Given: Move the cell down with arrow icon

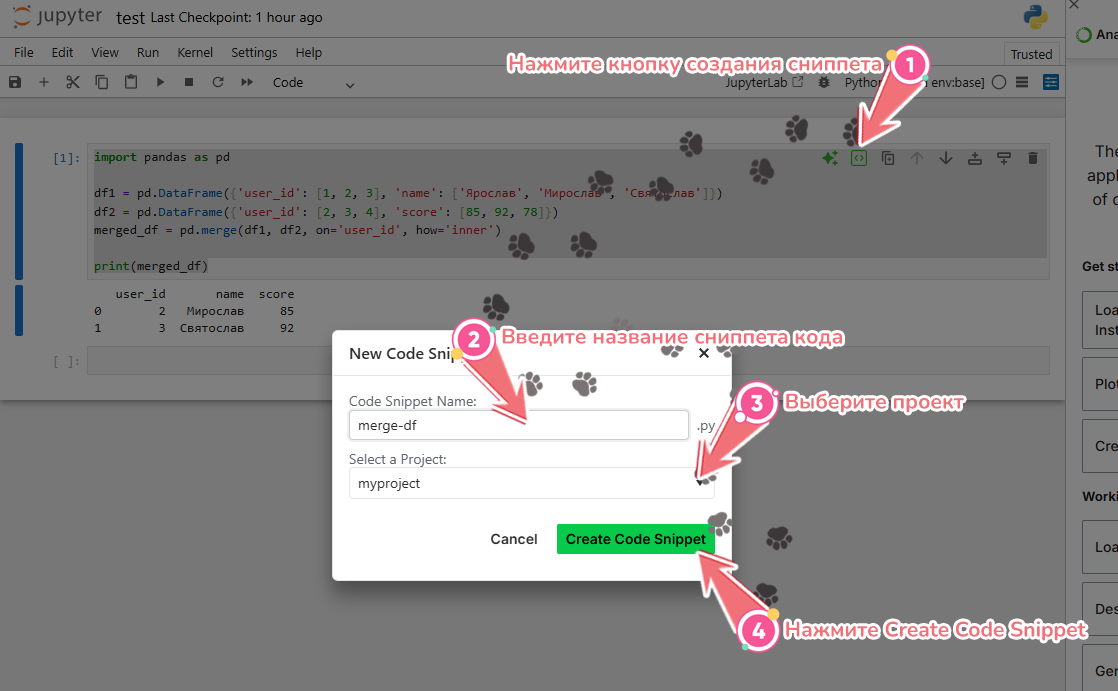Looking at the screenshot, I should (x=946, y=158).
